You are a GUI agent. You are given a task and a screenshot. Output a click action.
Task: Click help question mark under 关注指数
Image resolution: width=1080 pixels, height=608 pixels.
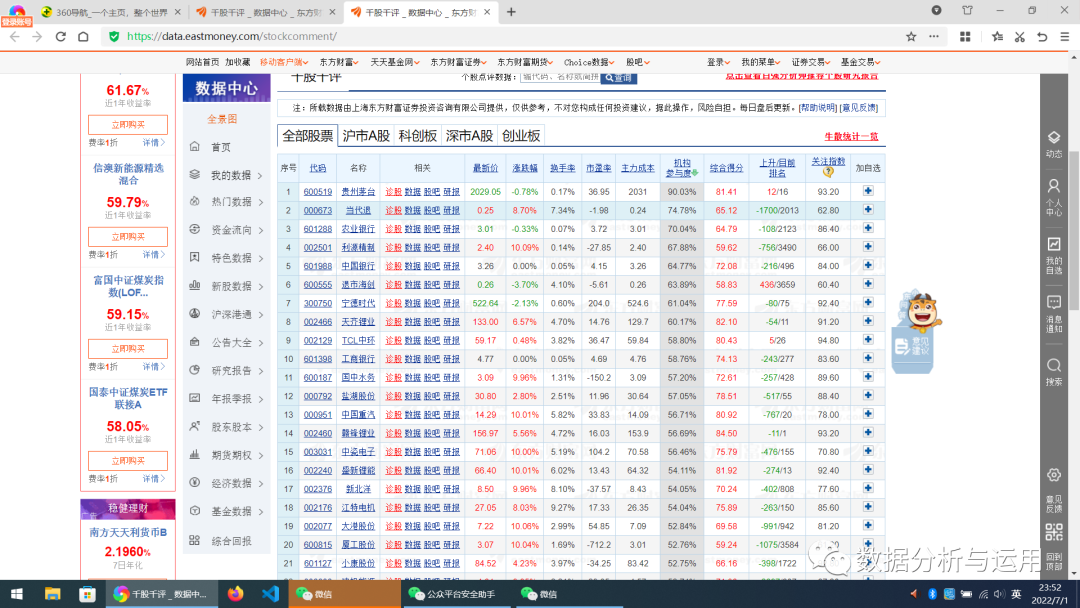(x=828, y=171)
